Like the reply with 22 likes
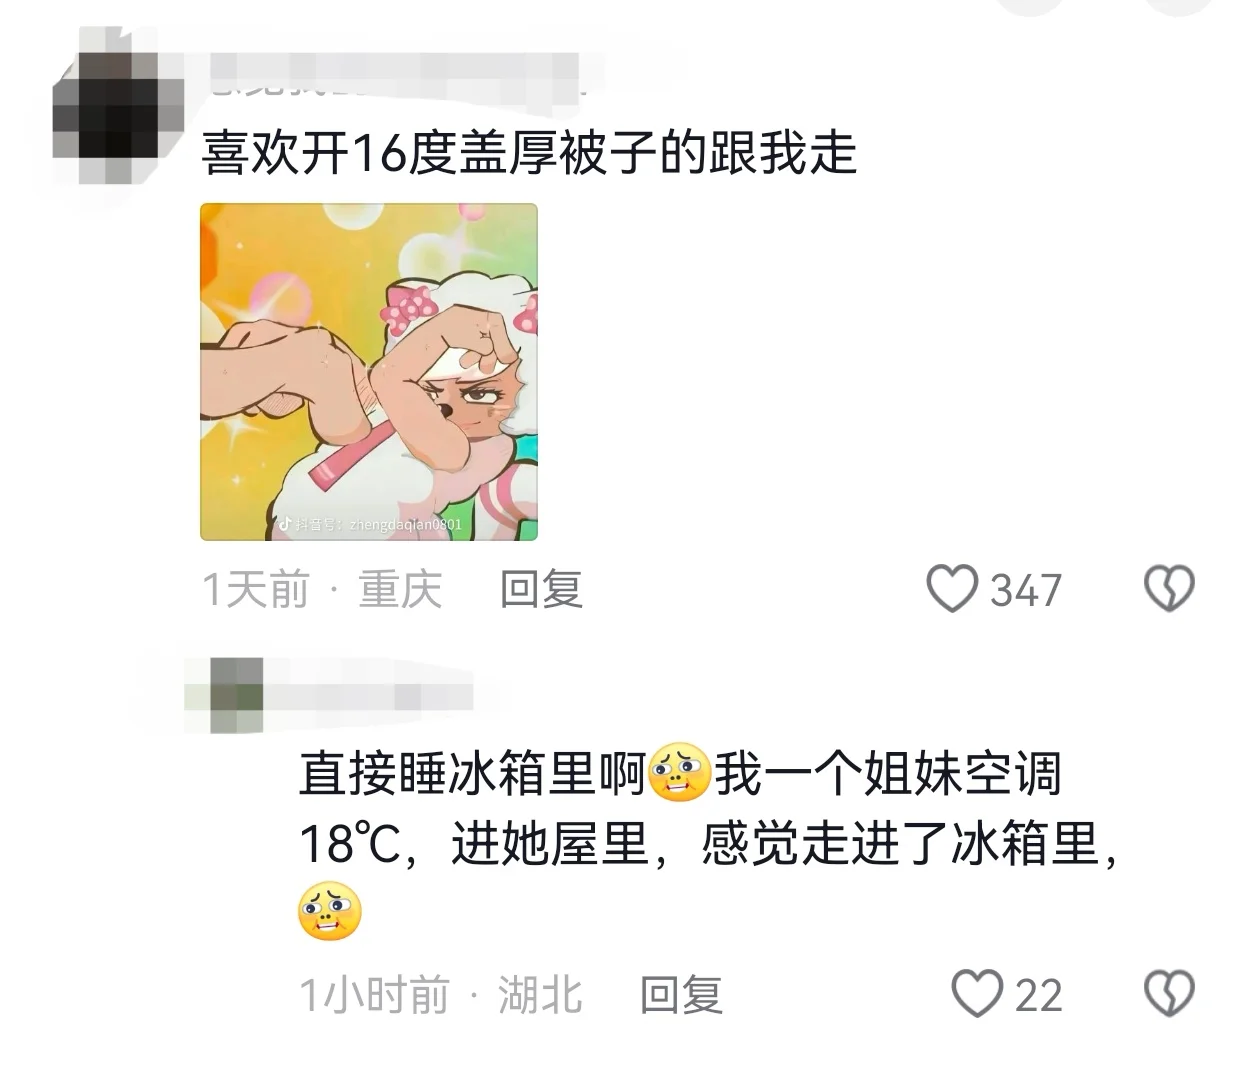1260x1067 pixels. (976, 994)
